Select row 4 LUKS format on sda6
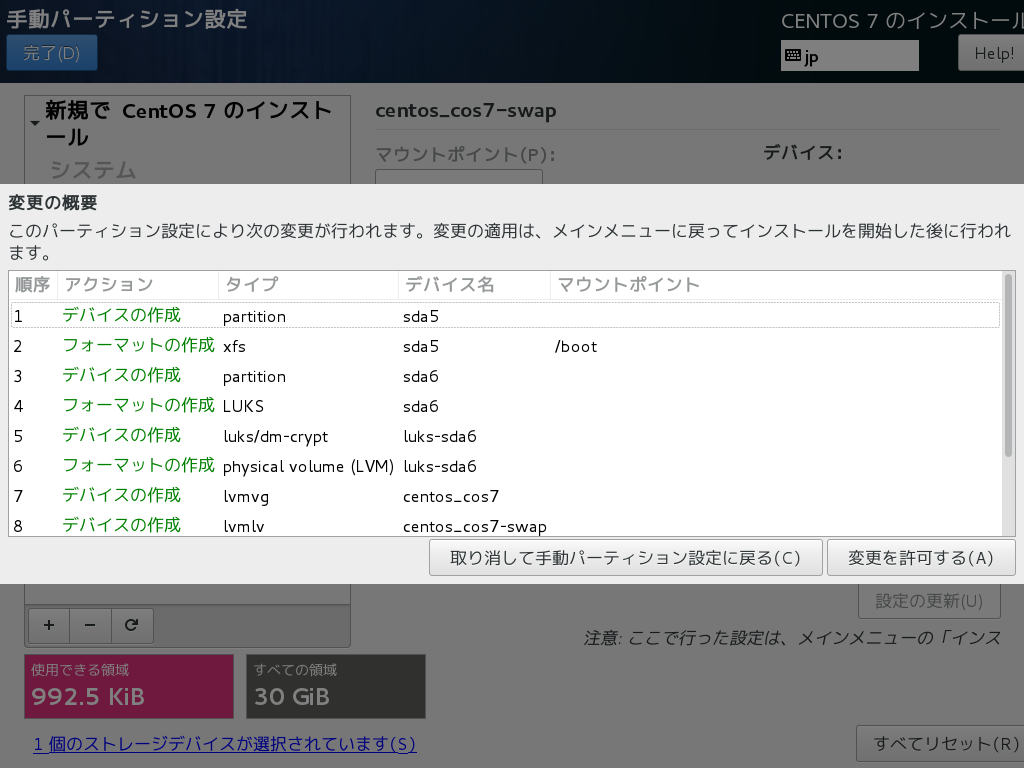 coord(505,406)
